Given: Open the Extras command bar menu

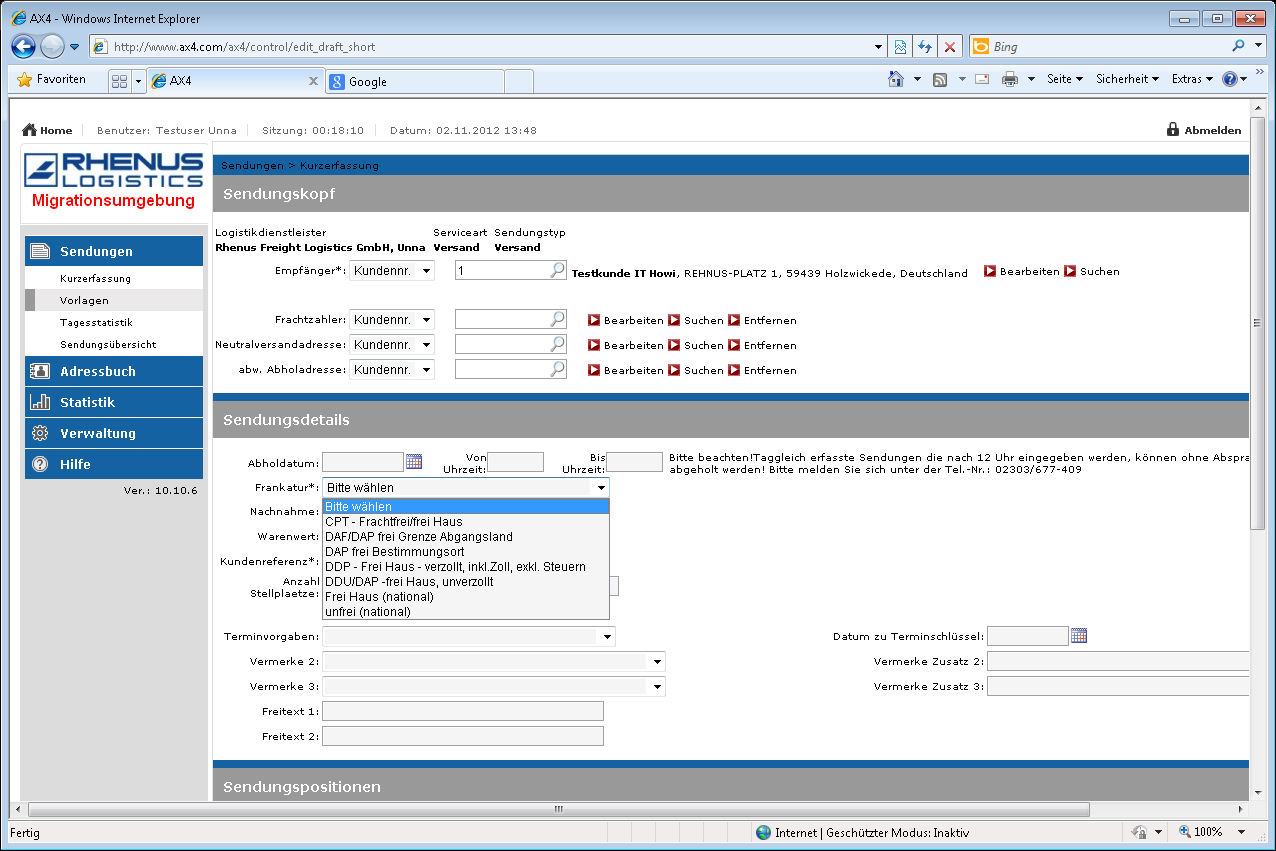Looking at the screenshot, I should pos(1192,79).
